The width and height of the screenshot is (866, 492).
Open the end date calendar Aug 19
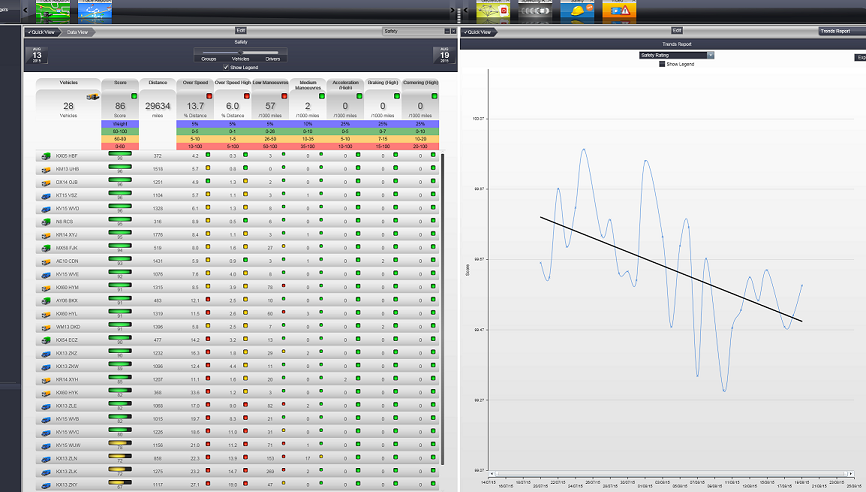442,53
